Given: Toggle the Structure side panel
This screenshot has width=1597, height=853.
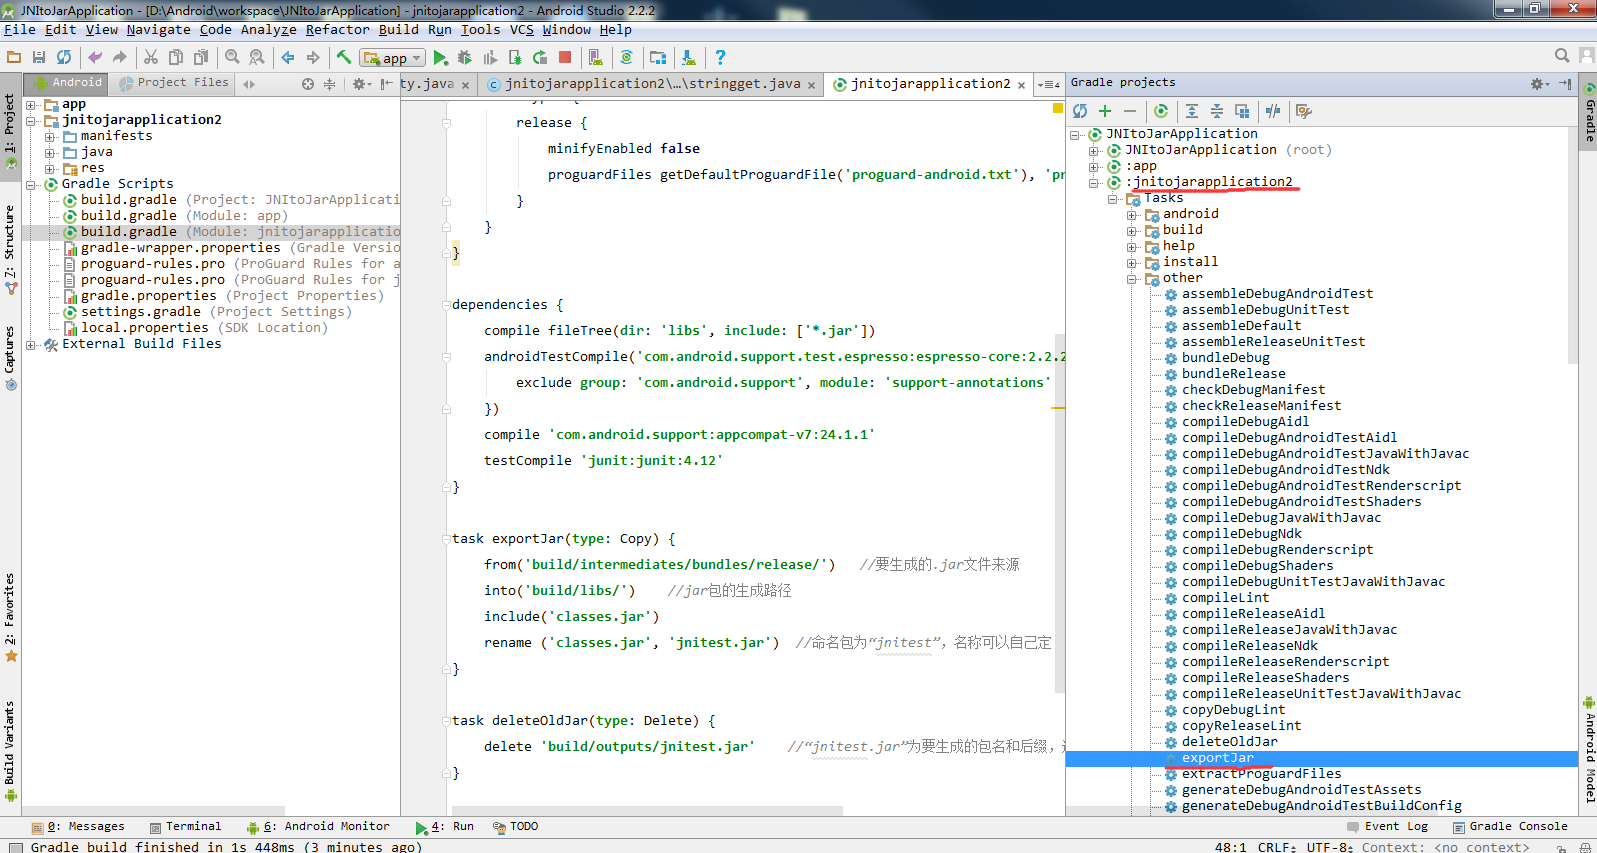Looking at the screenshot, I should tap(10, 250).
